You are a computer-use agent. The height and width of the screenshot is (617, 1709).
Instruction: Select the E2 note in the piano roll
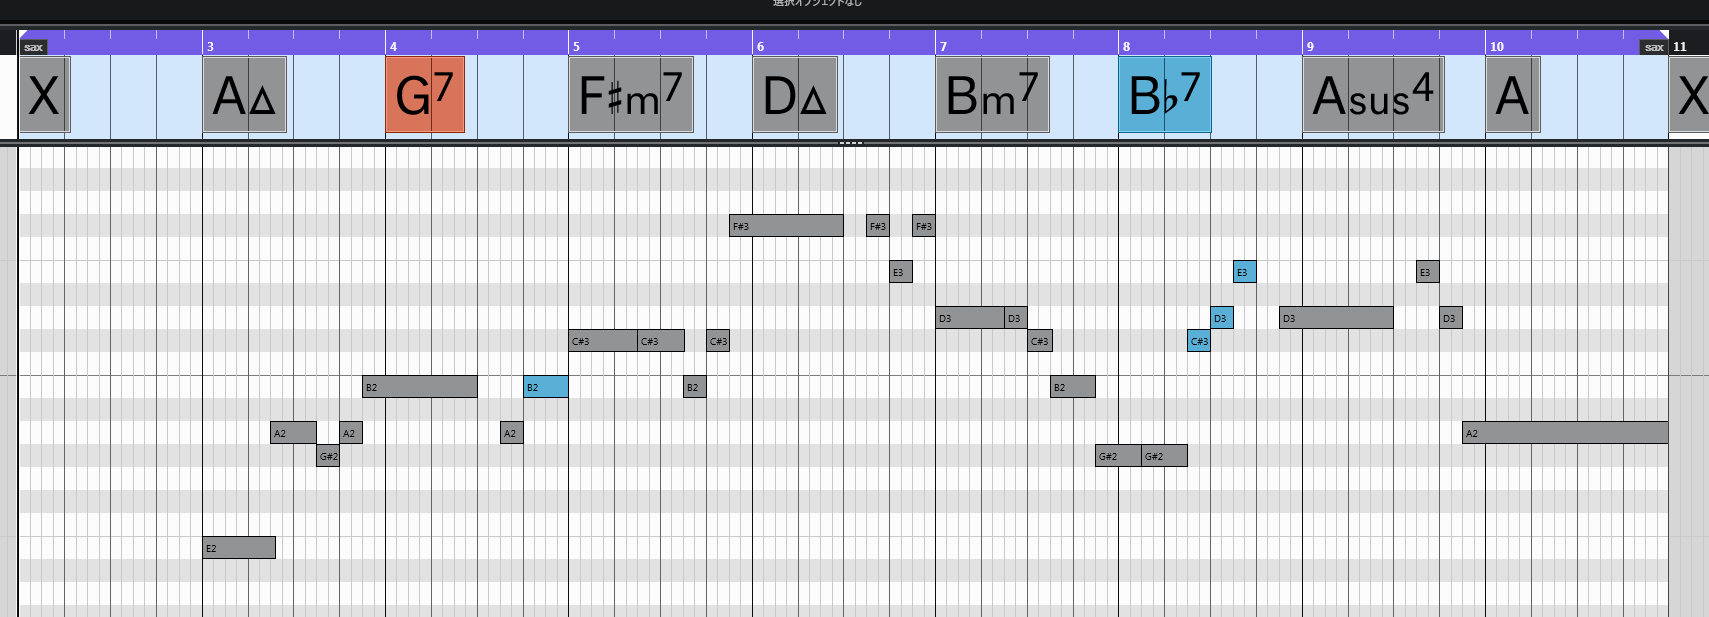[x=238, y=548]
